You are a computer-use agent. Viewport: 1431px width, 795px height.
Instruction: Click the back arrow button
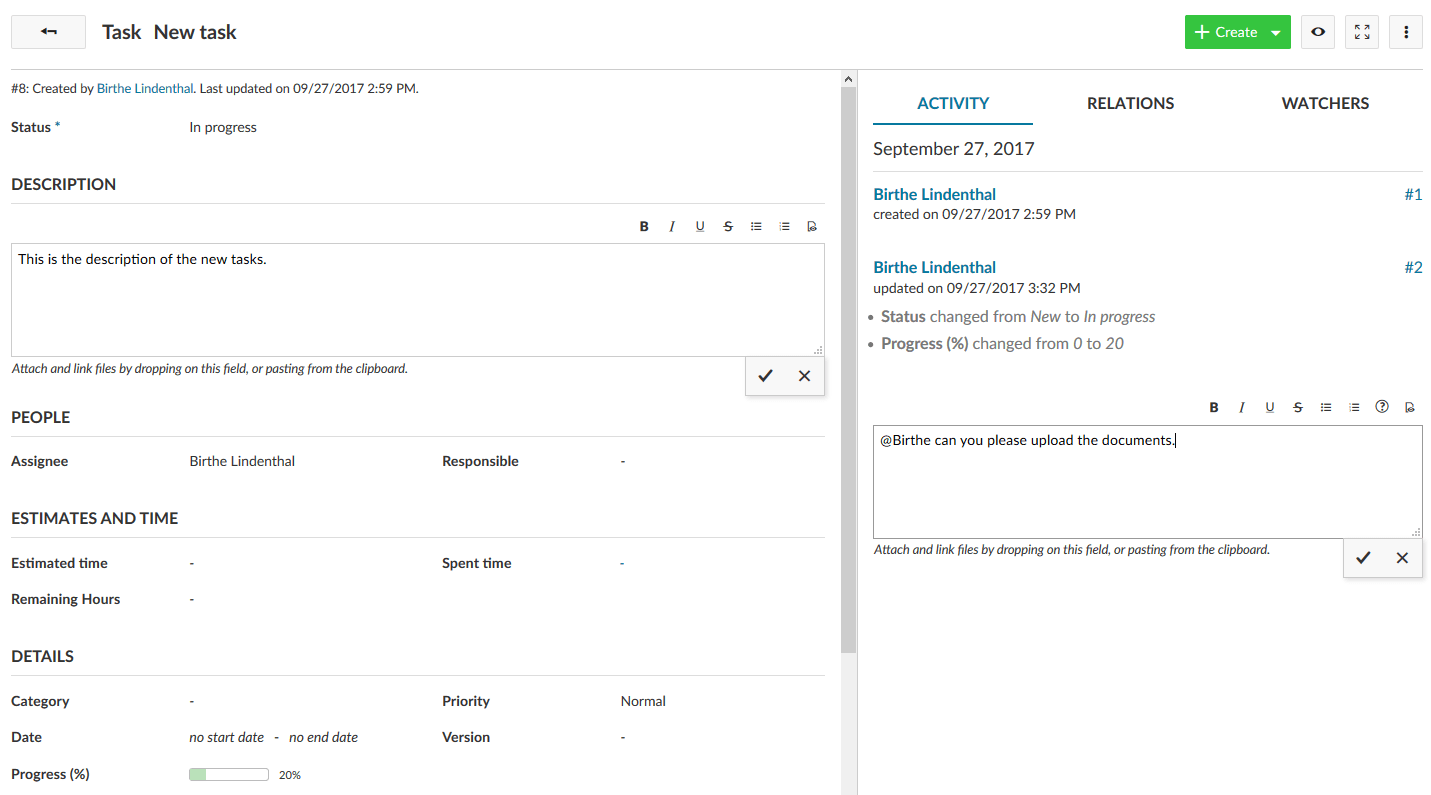48,32
